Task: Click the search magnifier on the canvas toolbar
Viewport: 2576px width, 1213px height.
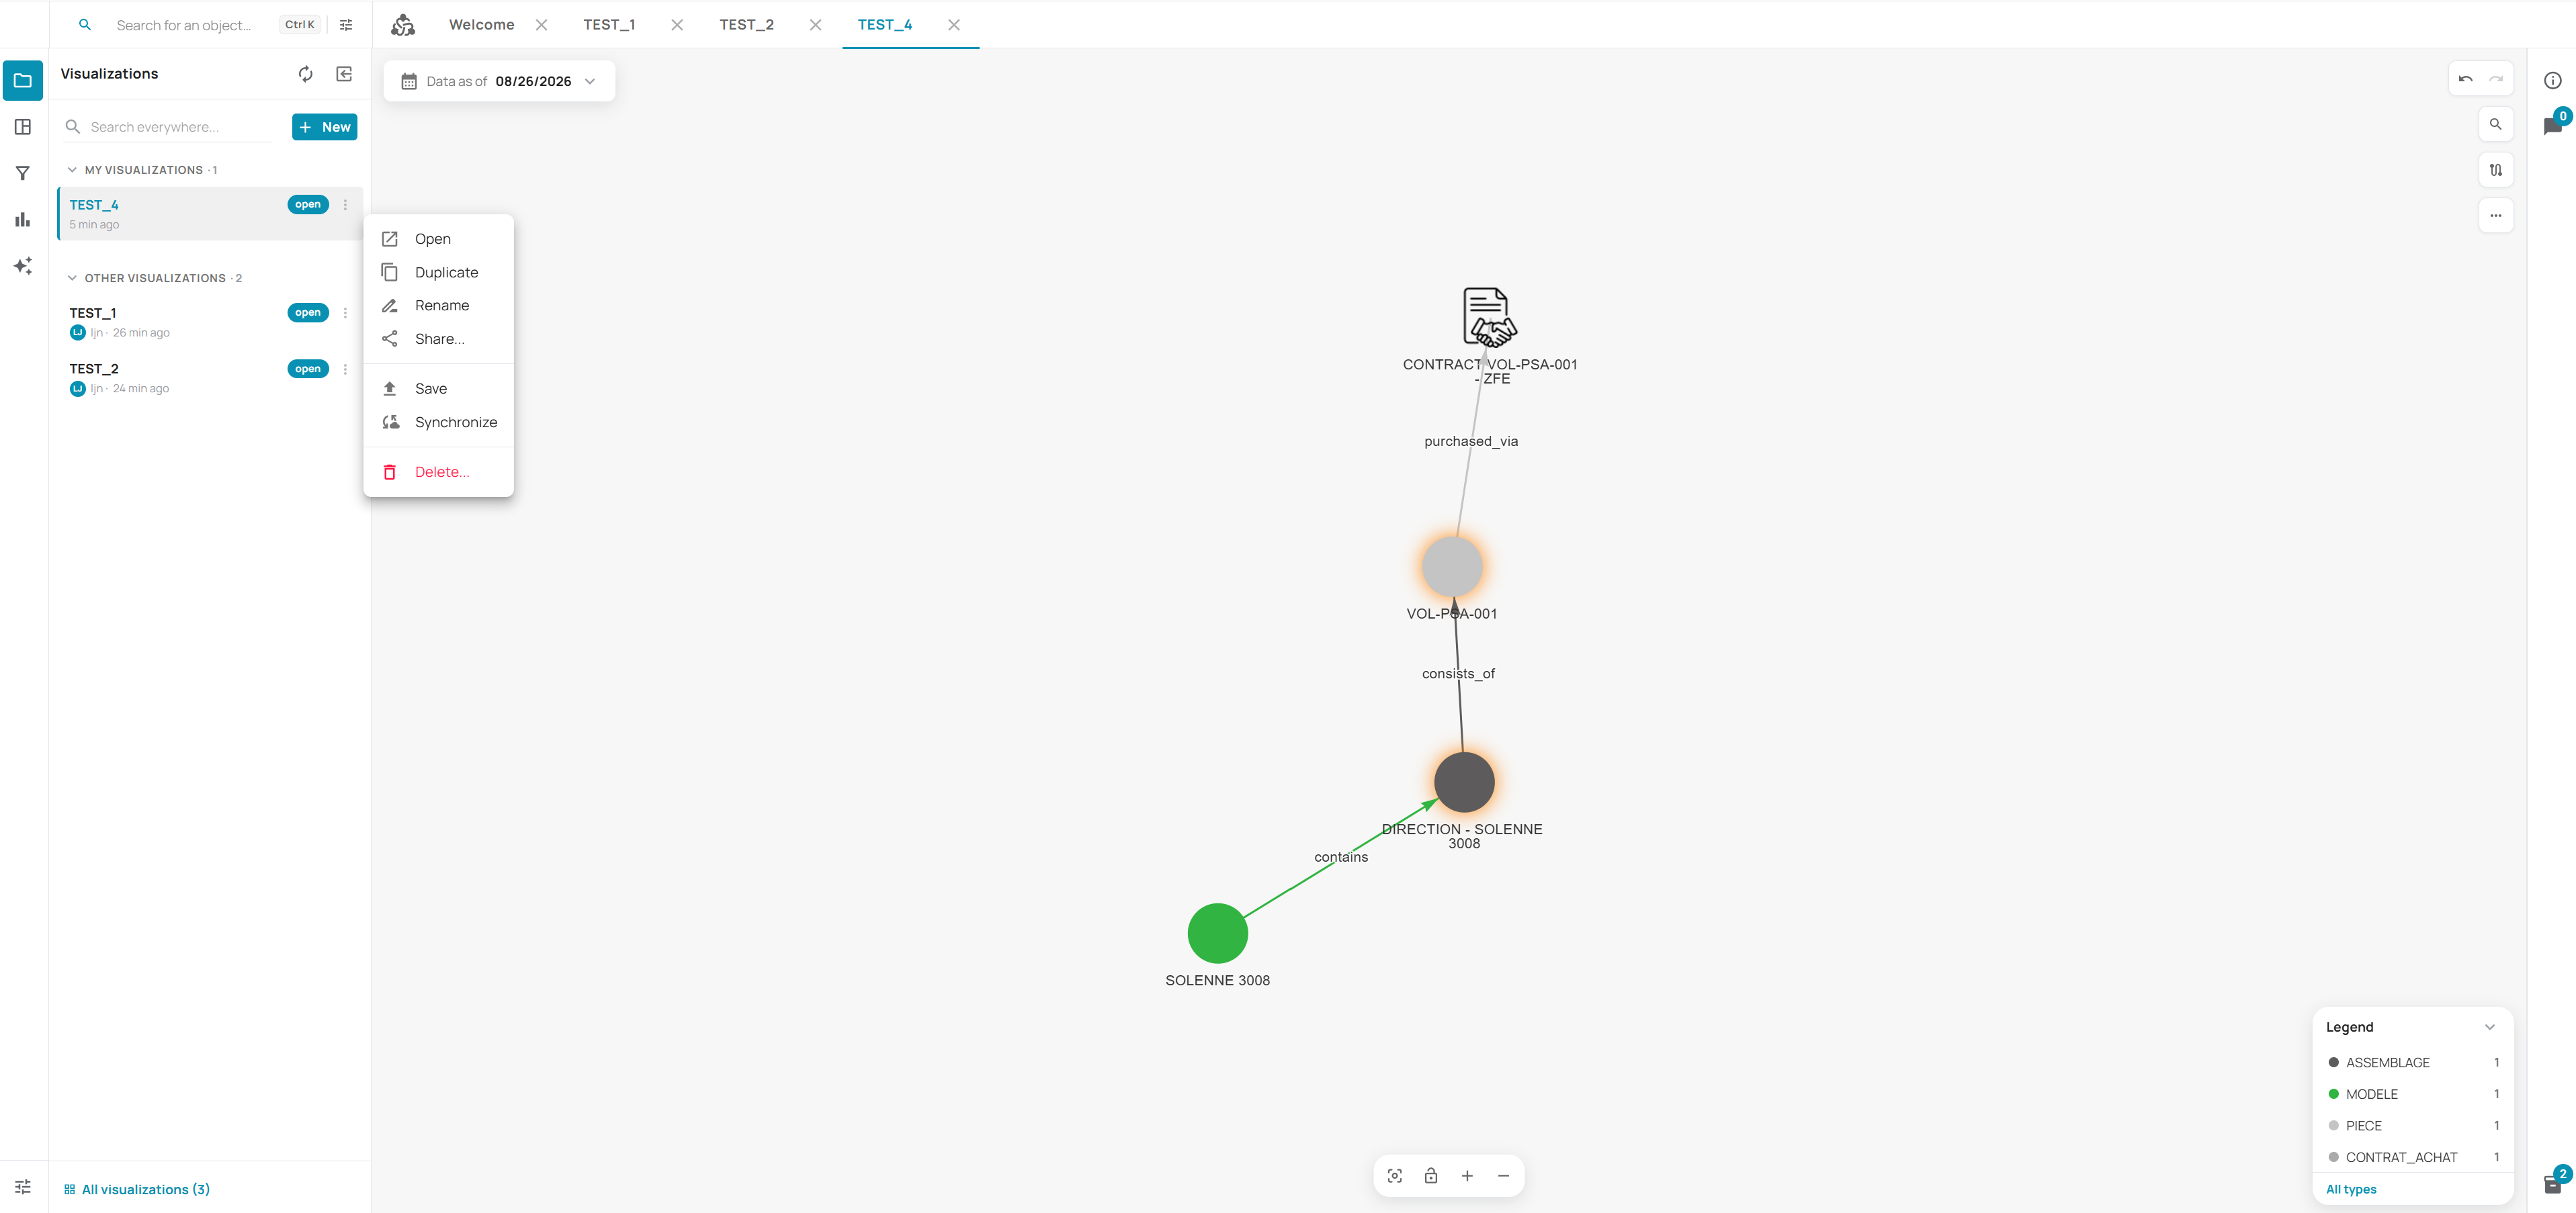Action: pos(2496,124)
